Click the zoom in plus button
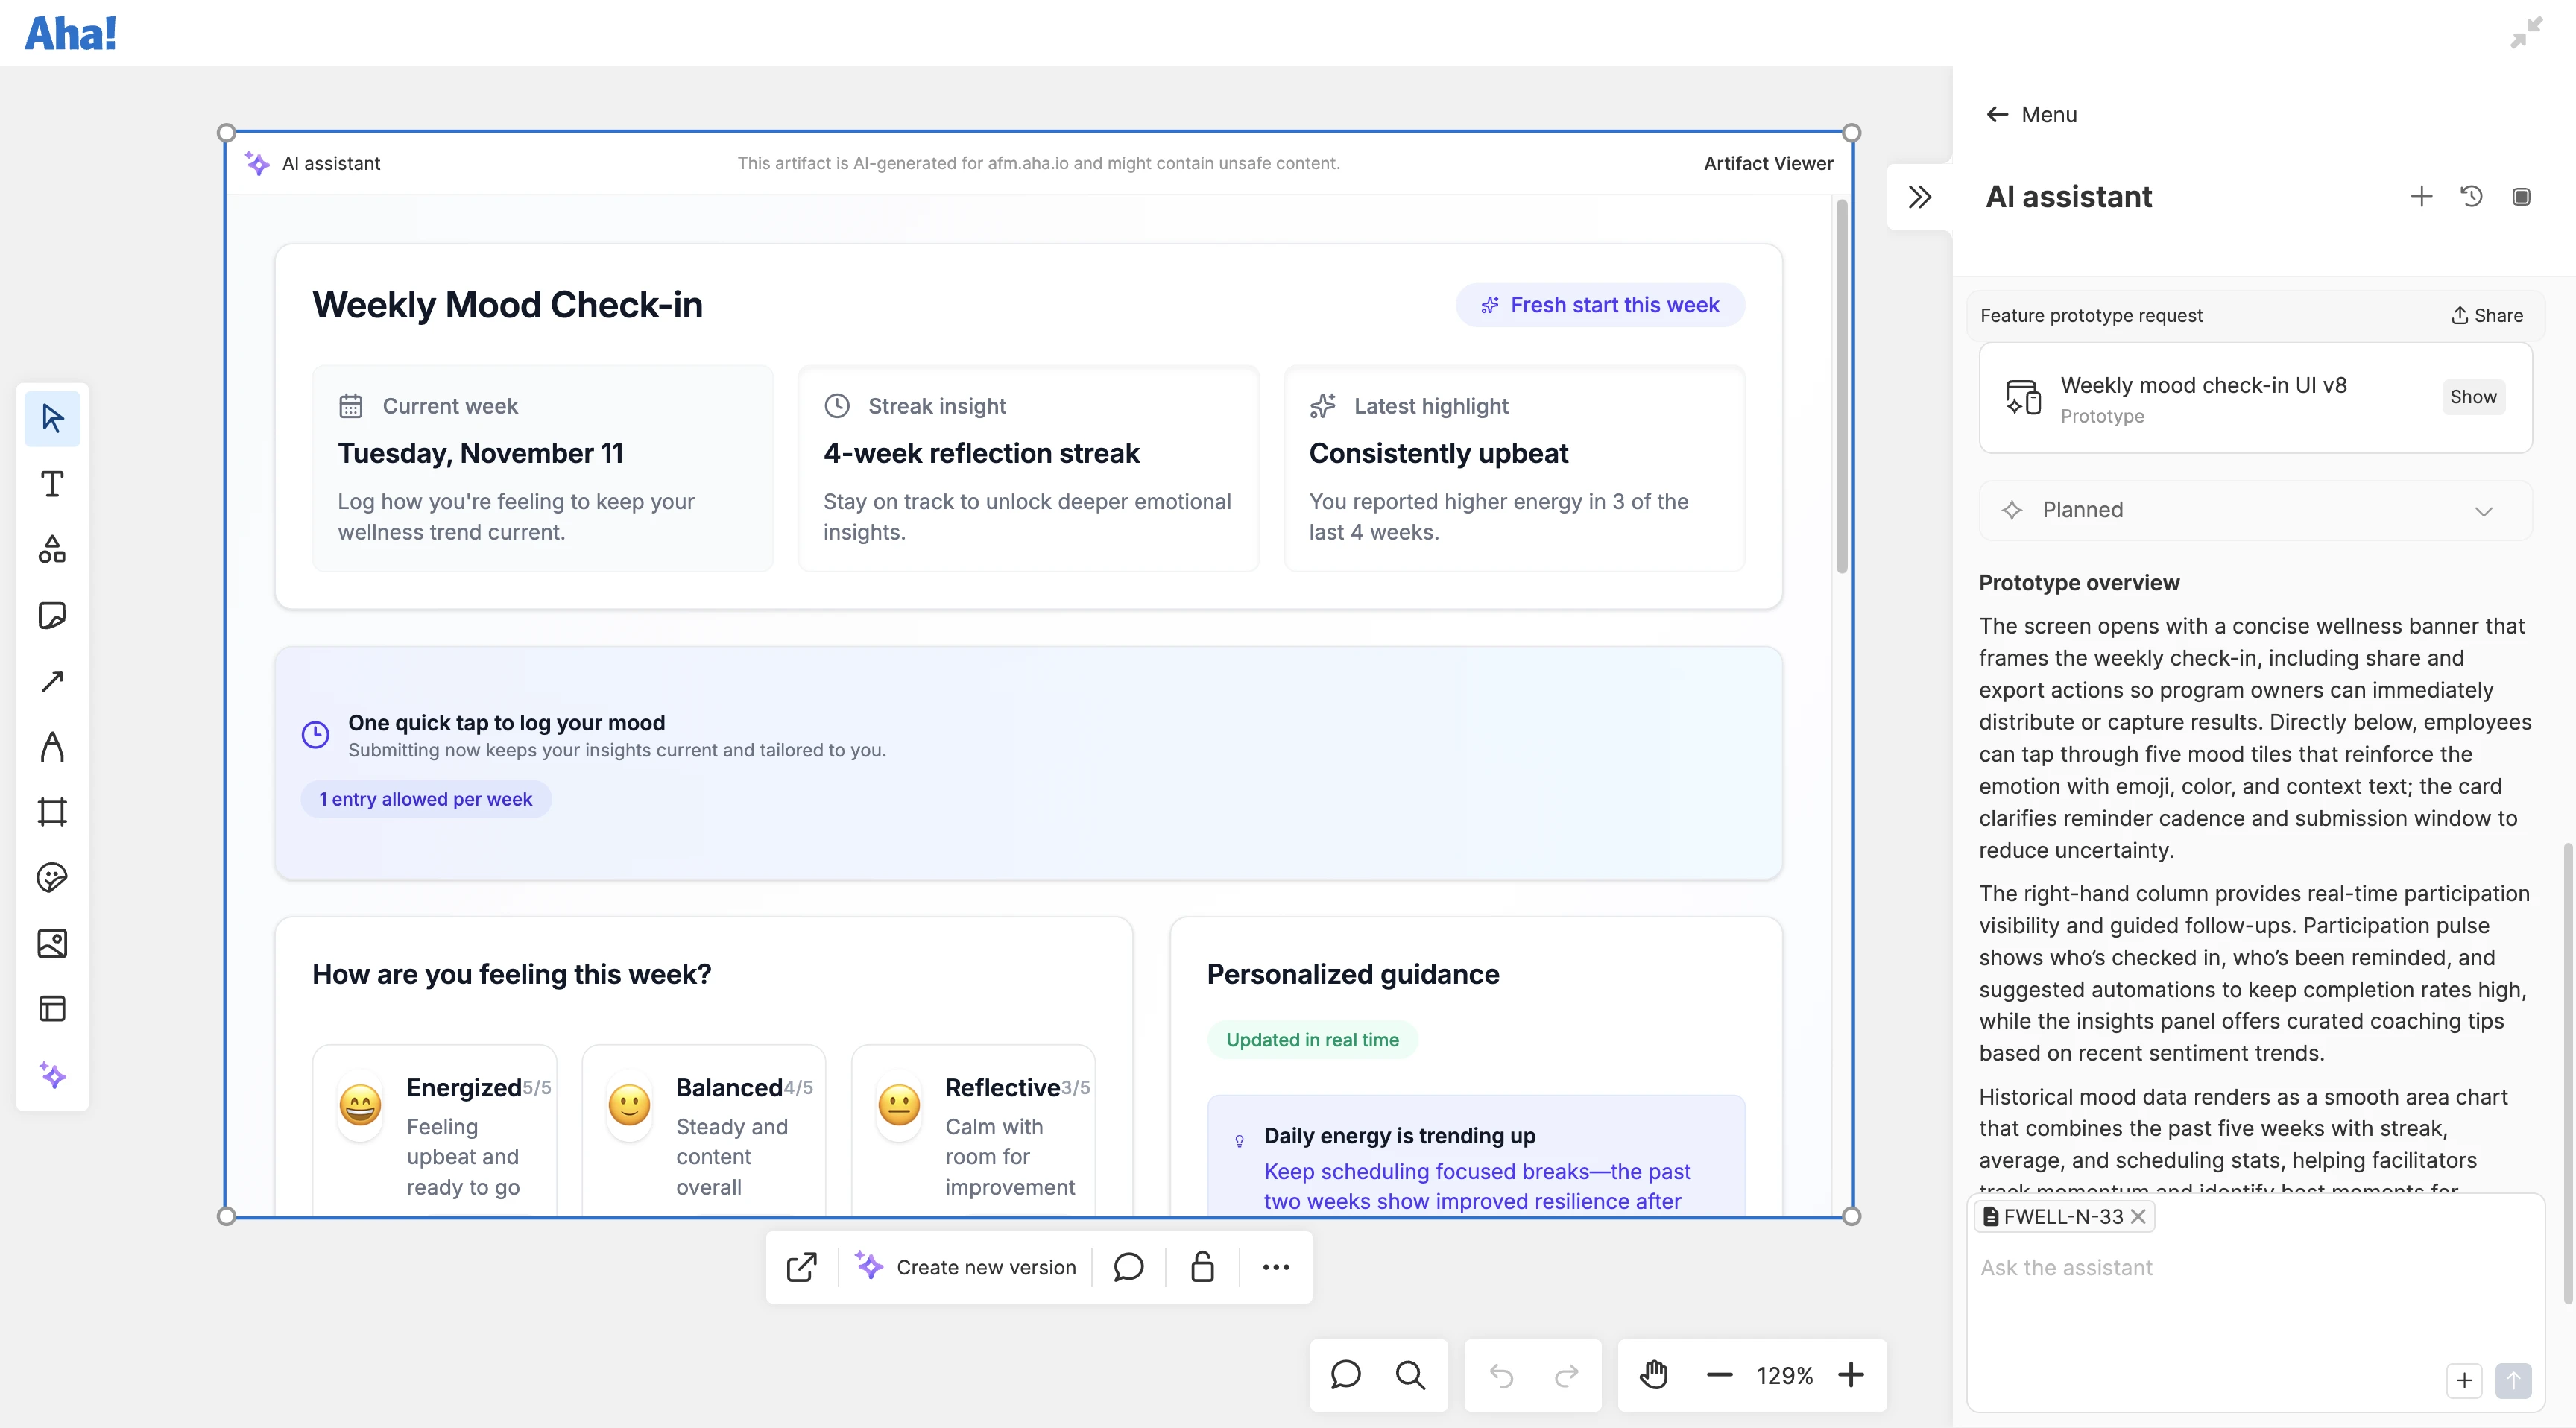This screenshot has height=1428, width=2576. (x=1851, y=1375)
